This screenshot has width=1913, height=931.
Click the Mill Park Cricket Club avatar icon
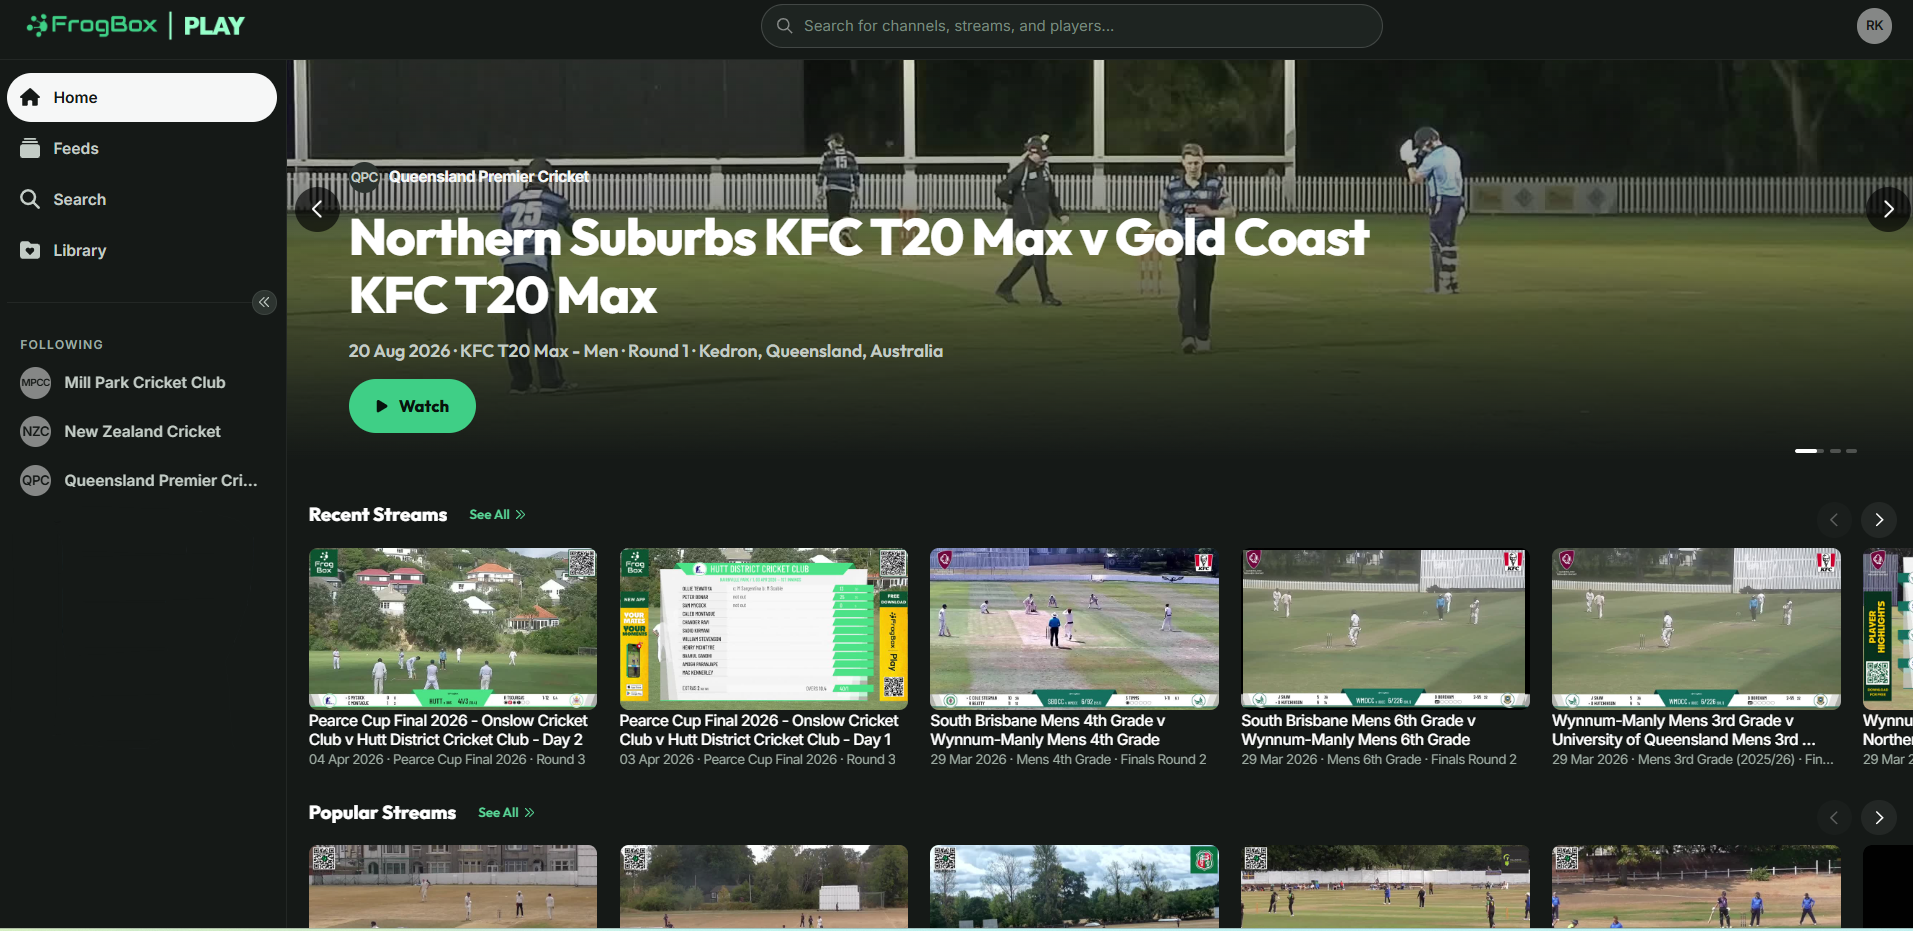36,382
